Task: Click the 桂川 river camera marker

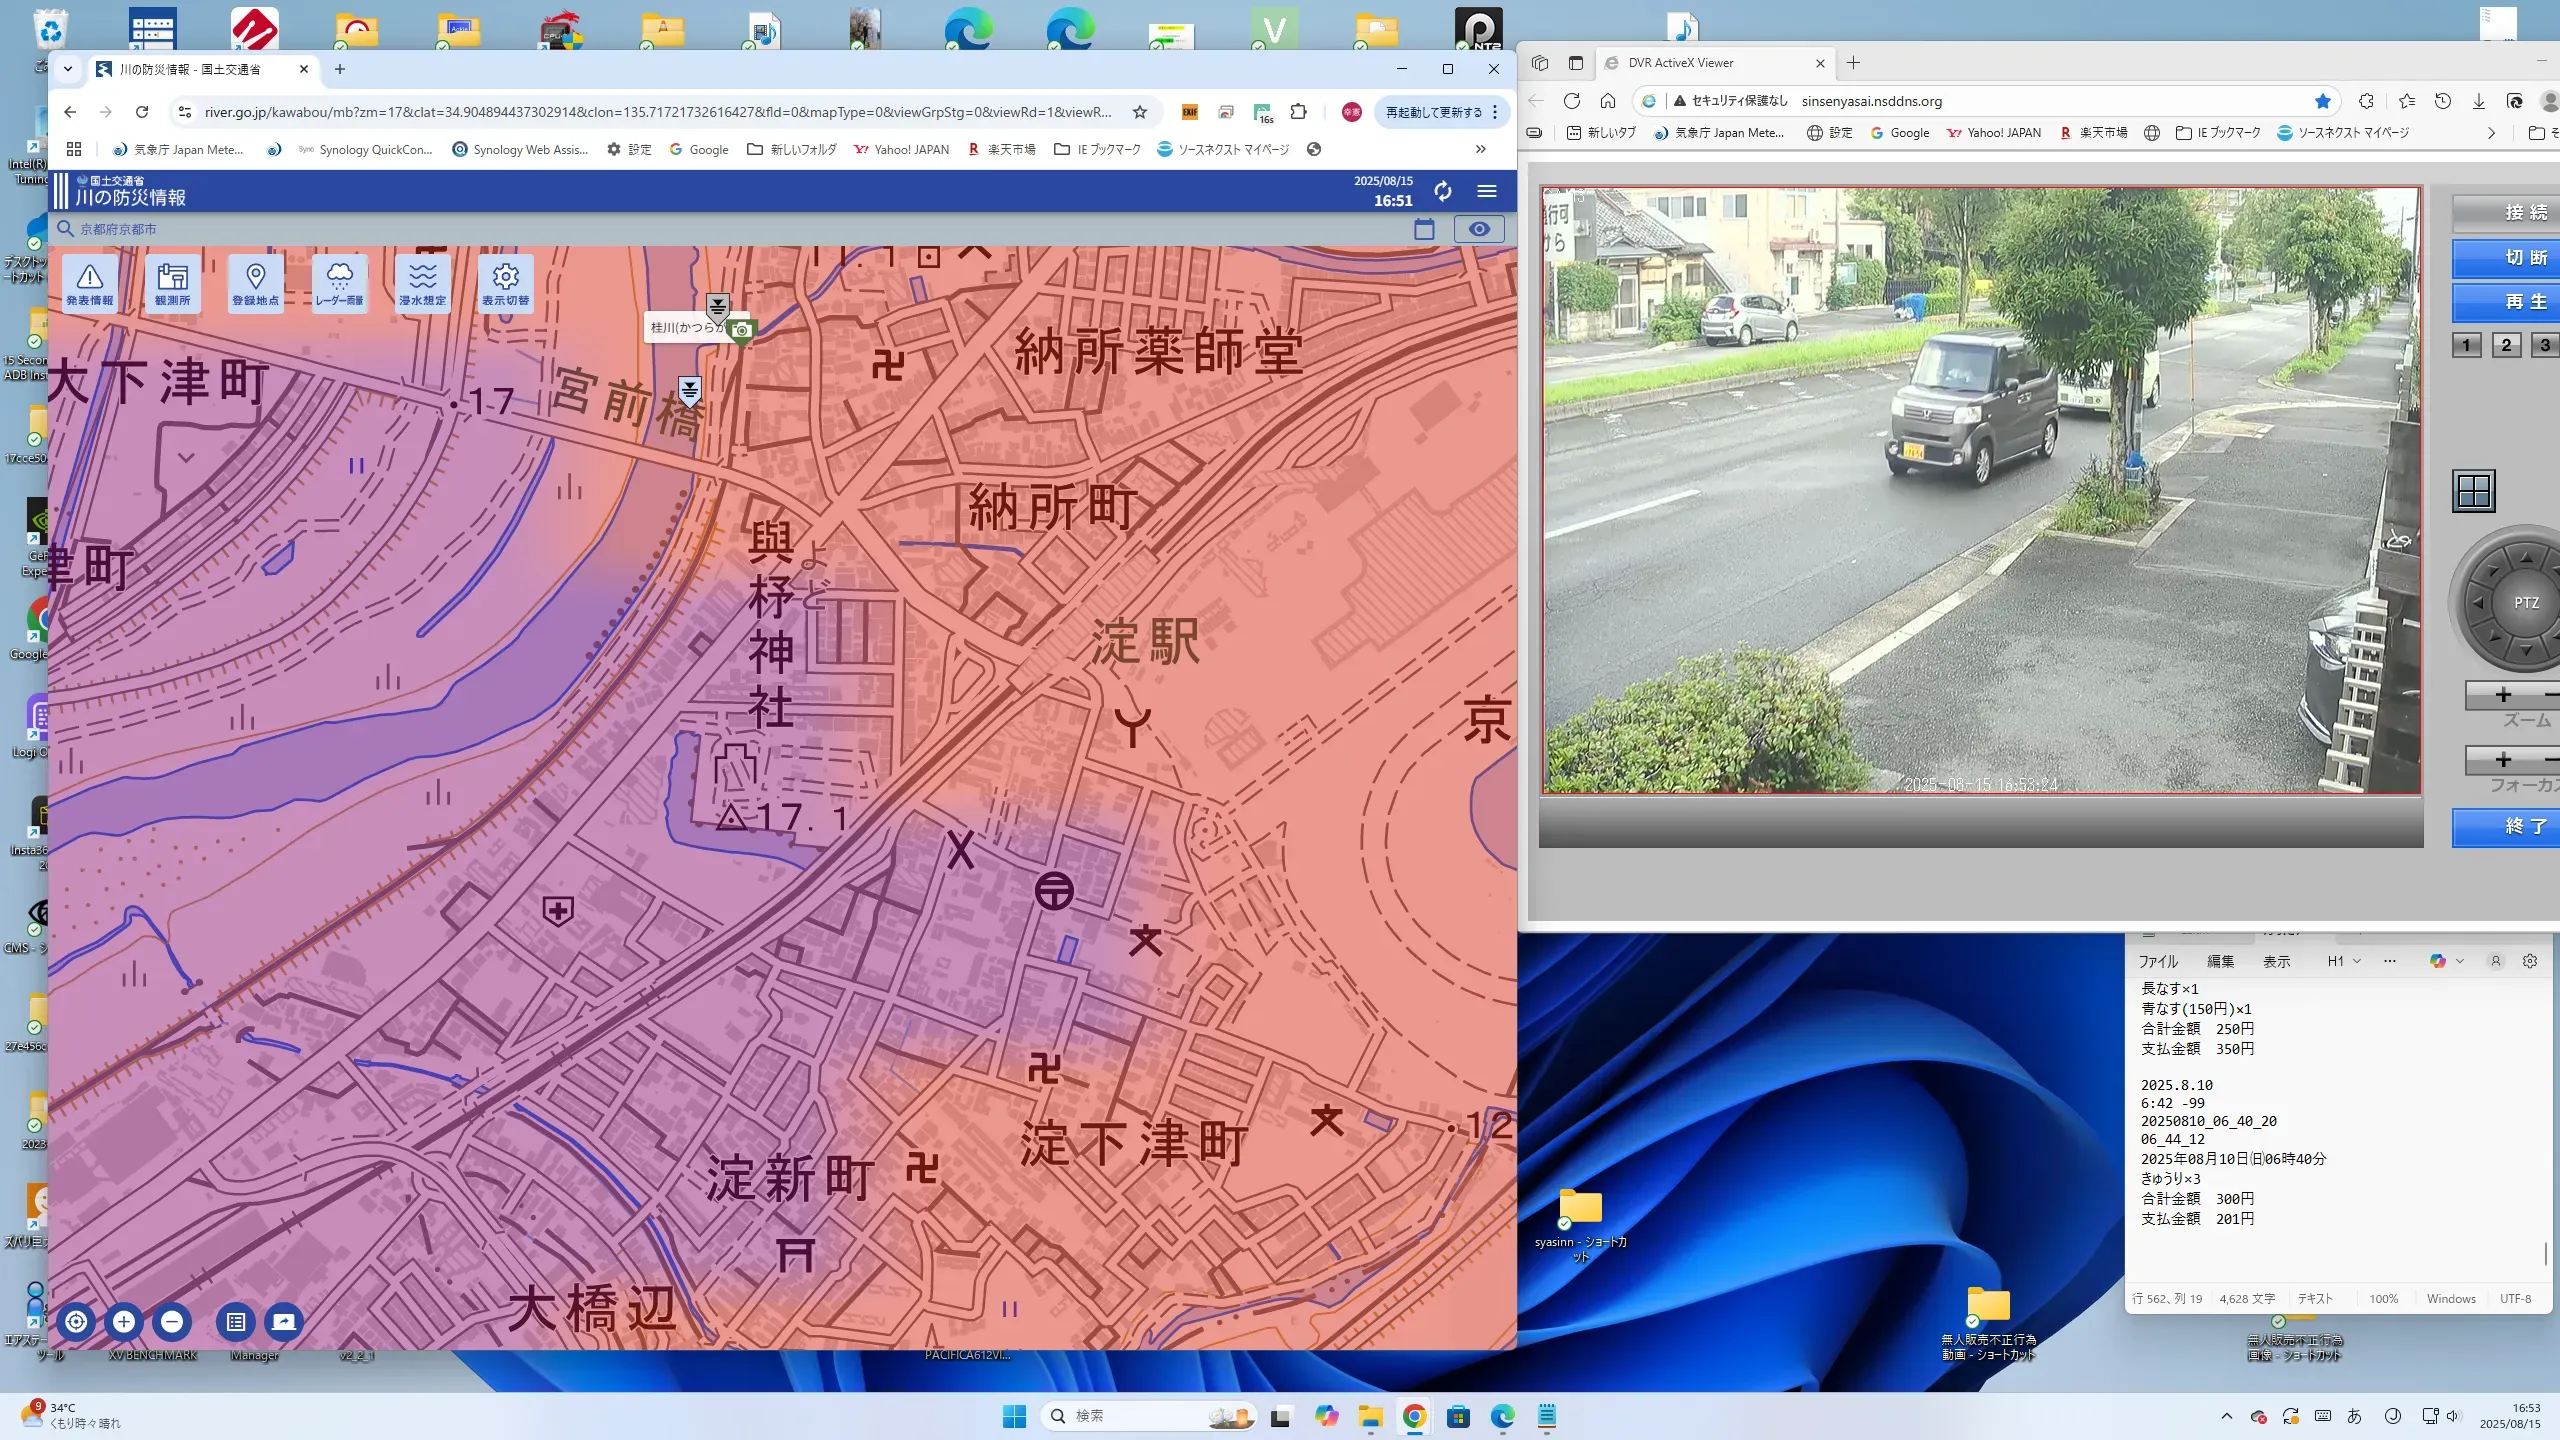Action: [741, 330]
